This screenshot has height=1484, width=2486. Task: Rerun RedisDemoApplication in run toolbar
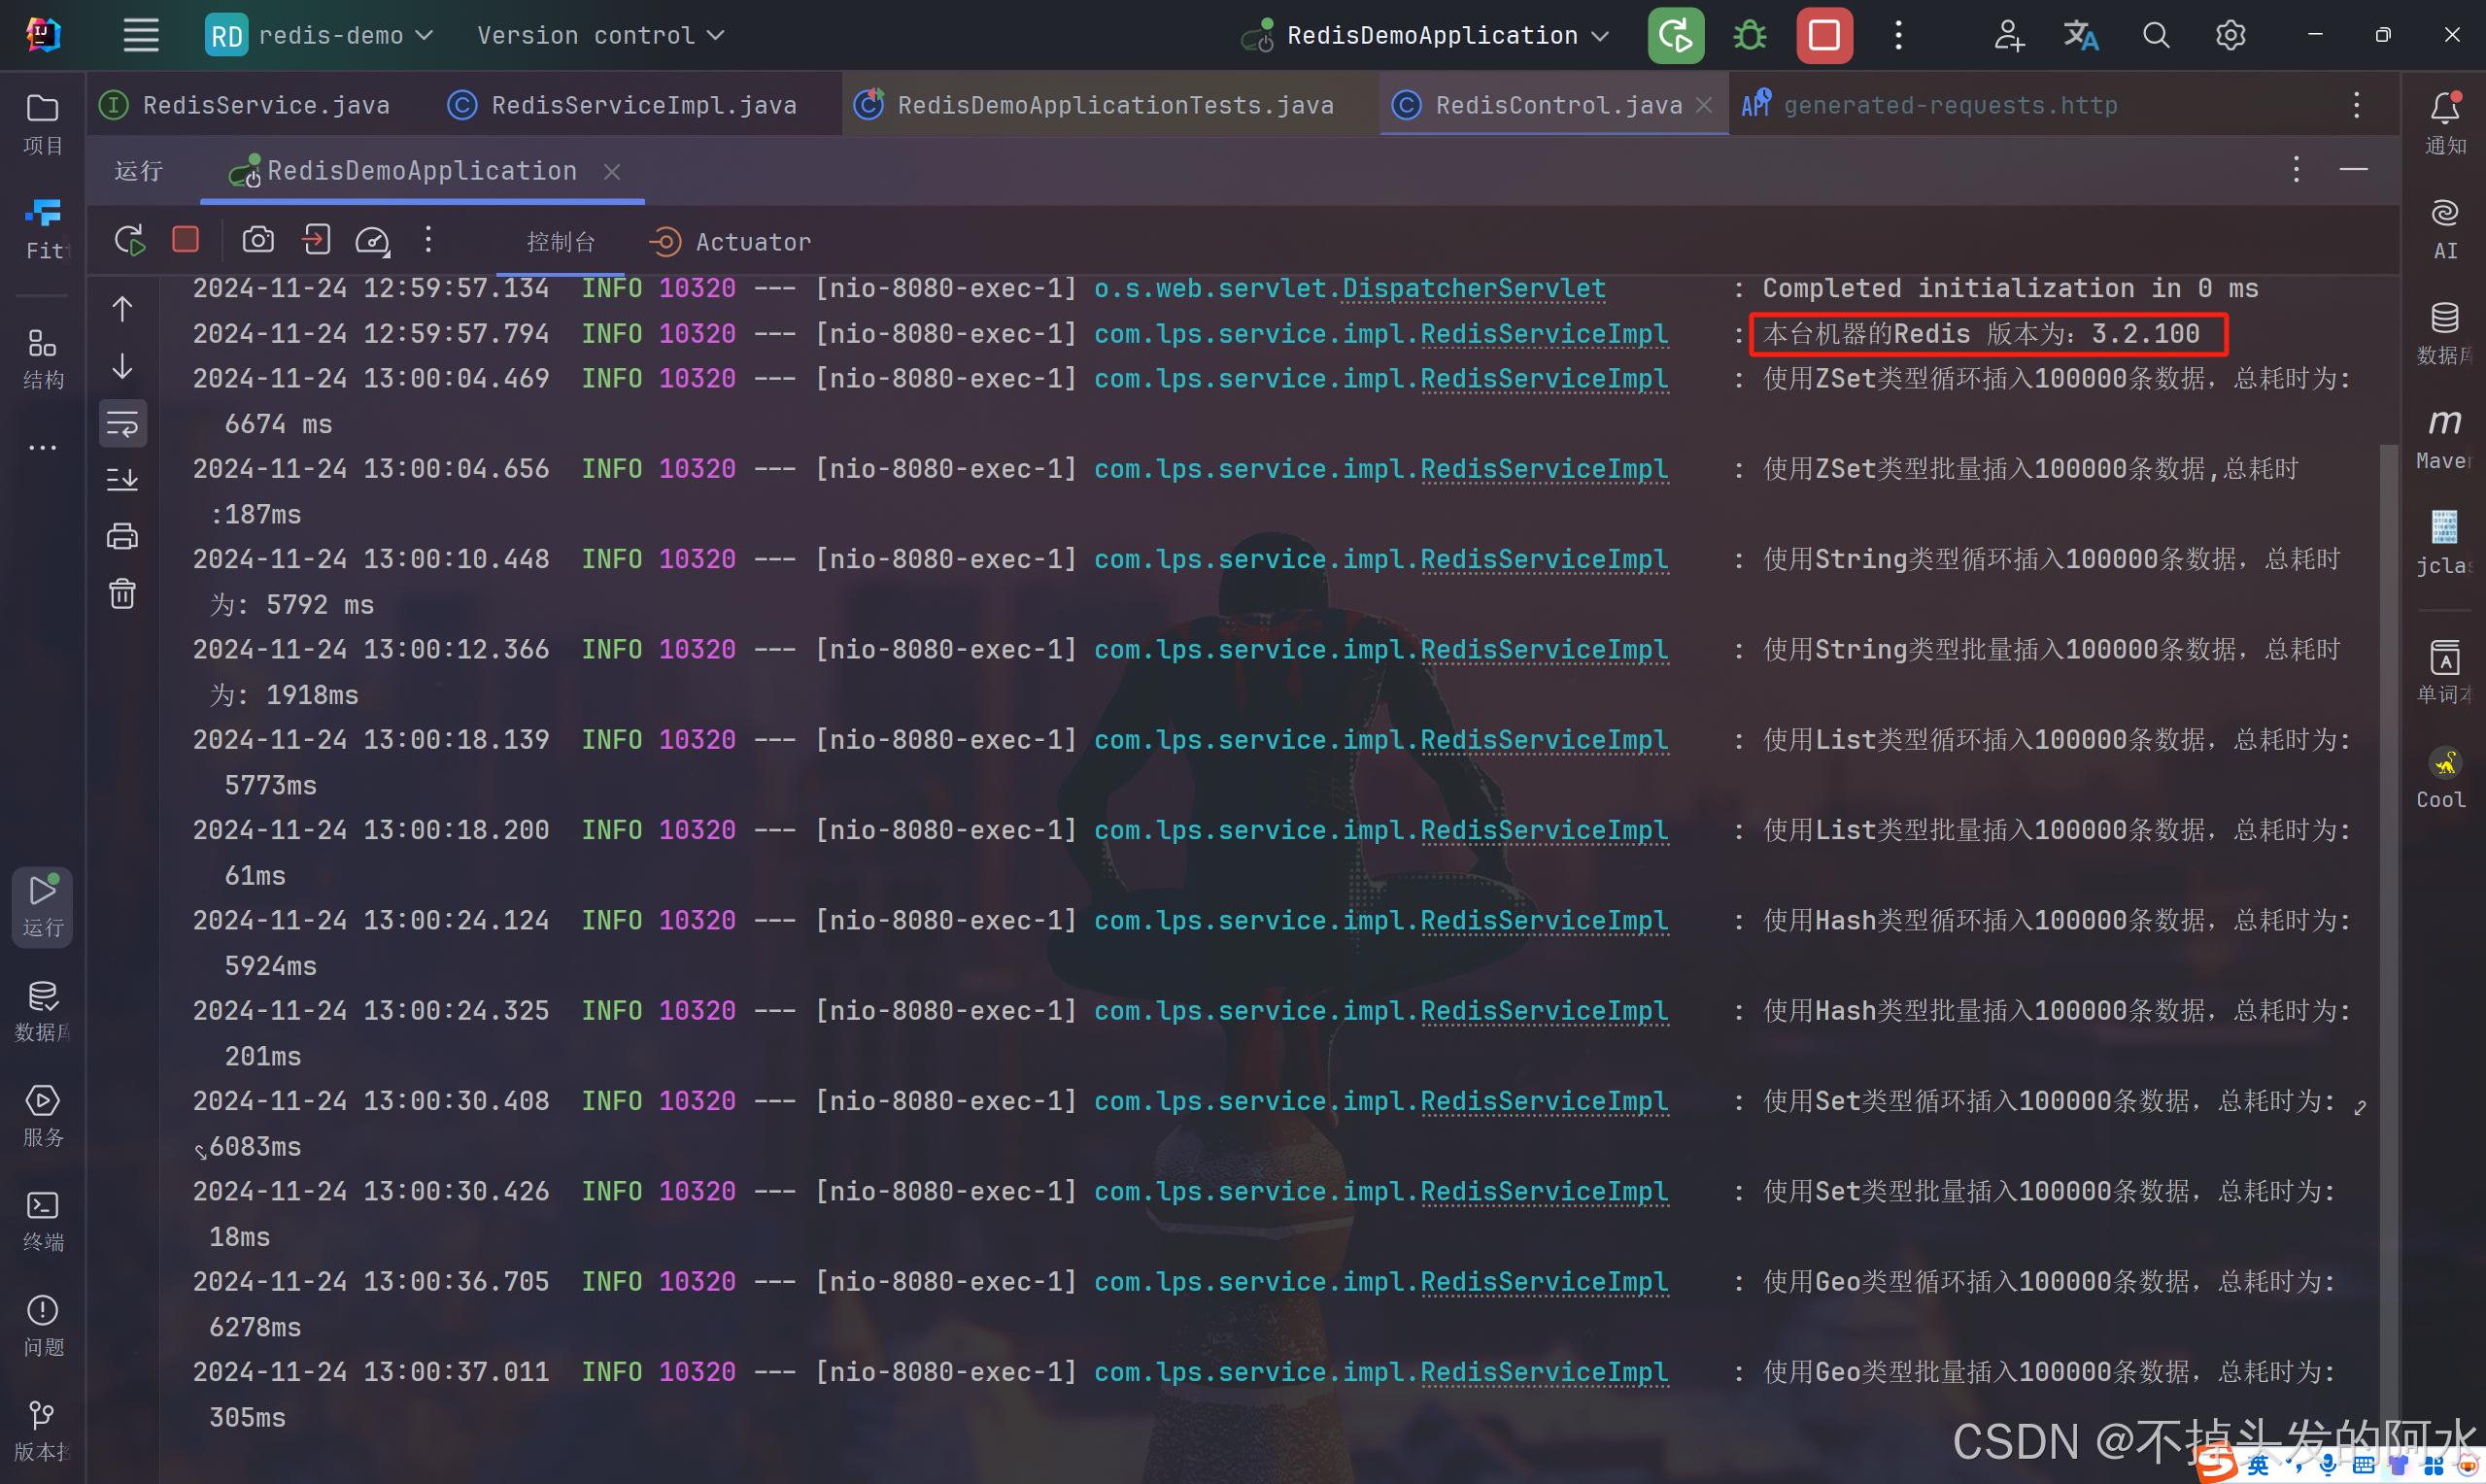point(129,240)
